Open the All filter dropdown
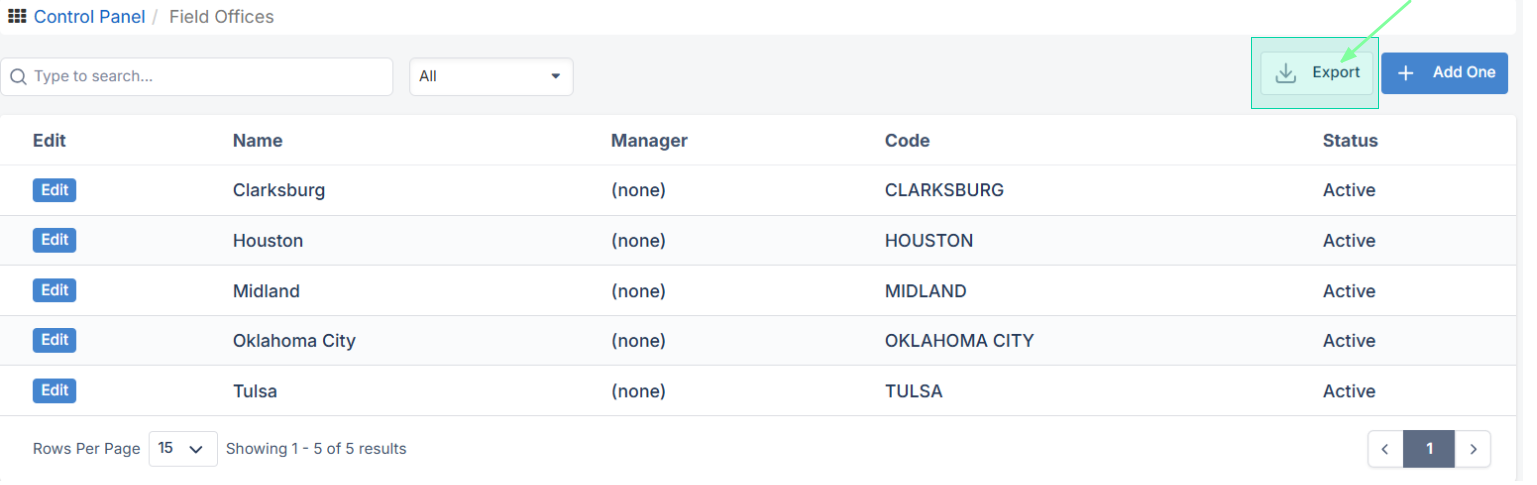This screenshot has height=485, width=1537. pos(491,77)
